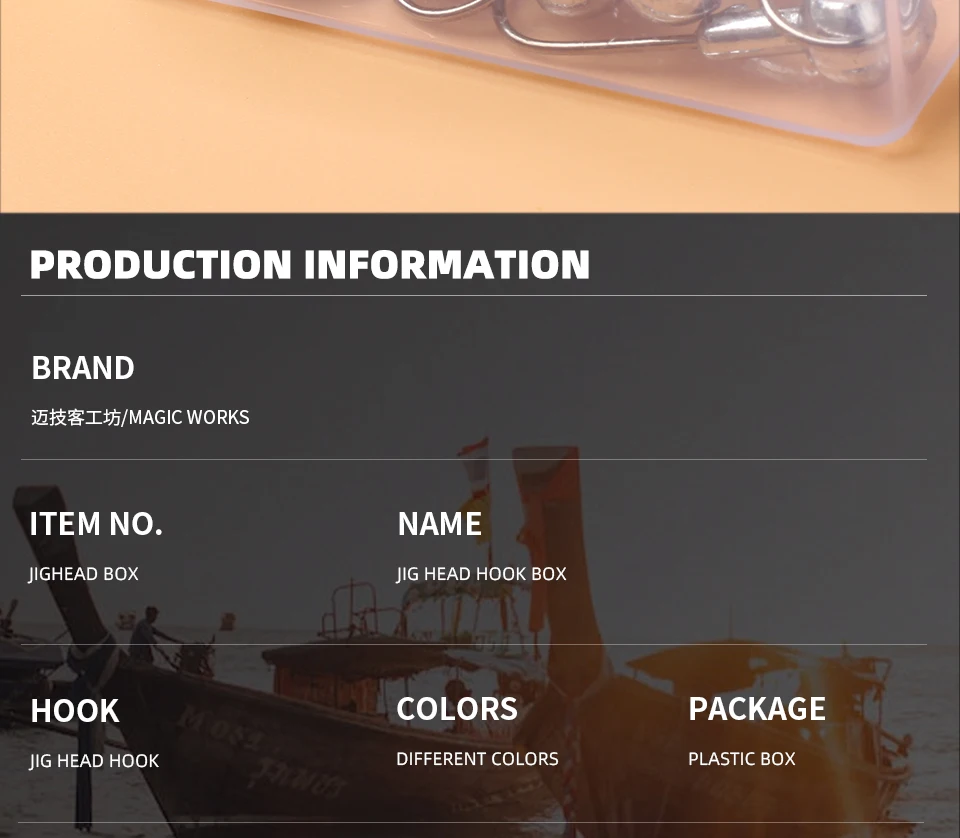Click the PLASTIC BOX text

coord(742,759)
